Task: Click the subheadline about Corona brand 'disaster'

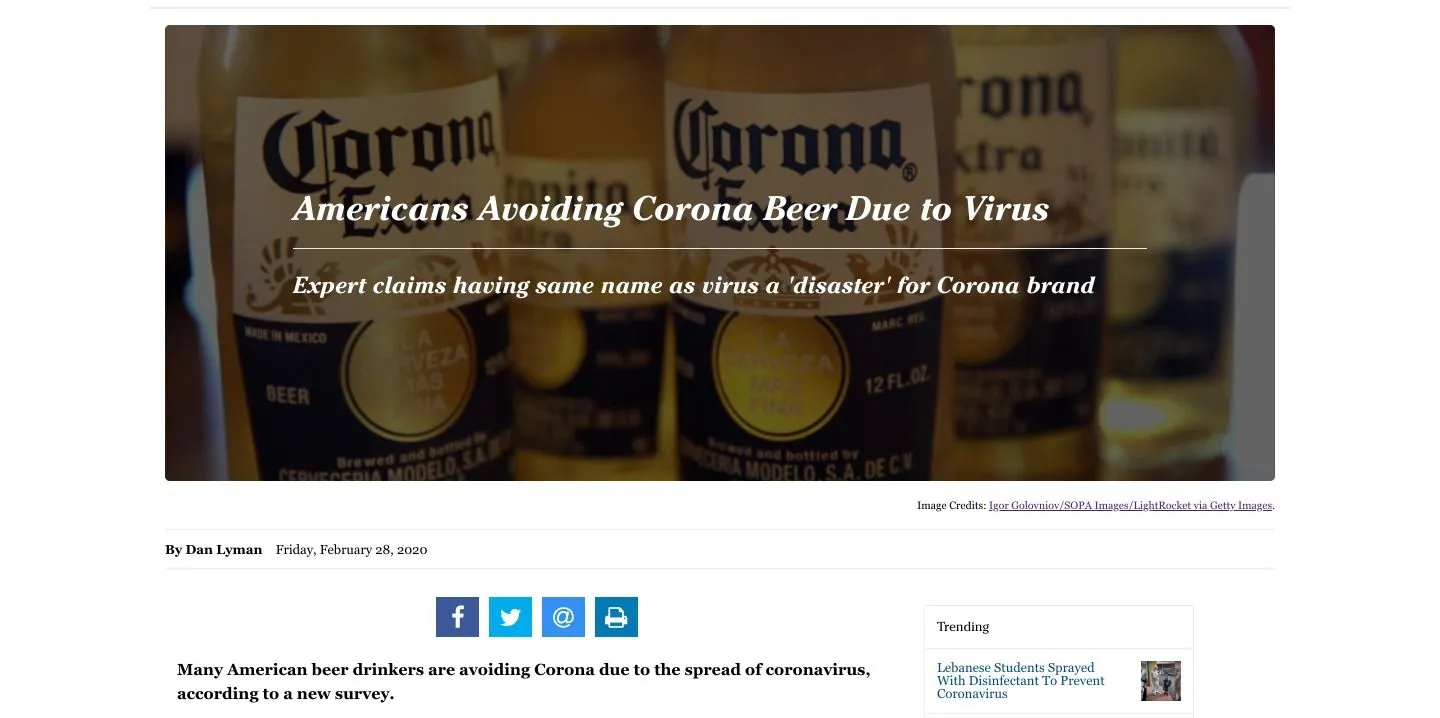Action: click(x=693, y=286)
